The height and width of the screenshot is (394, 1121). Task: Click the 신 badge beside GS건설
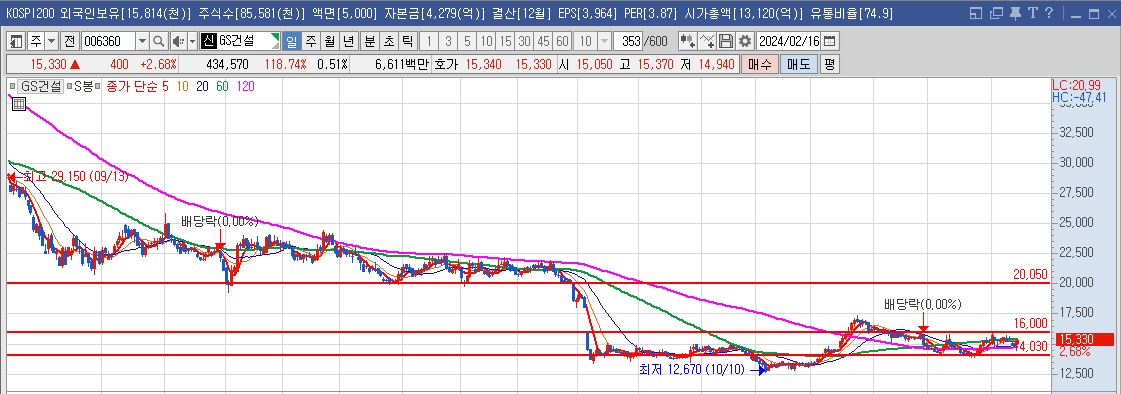[208, 41]
